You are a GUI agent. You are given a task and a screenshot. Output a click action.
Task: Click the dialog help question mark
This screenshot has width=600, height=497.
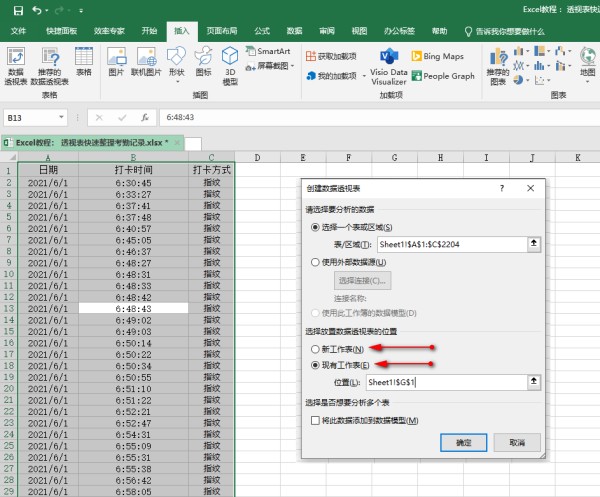coord(502,188)
